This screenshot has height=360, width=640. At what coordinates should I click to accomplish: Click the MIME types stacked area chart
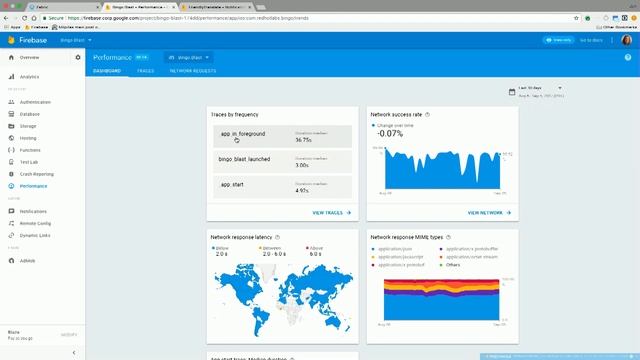[x=441, y=299]
